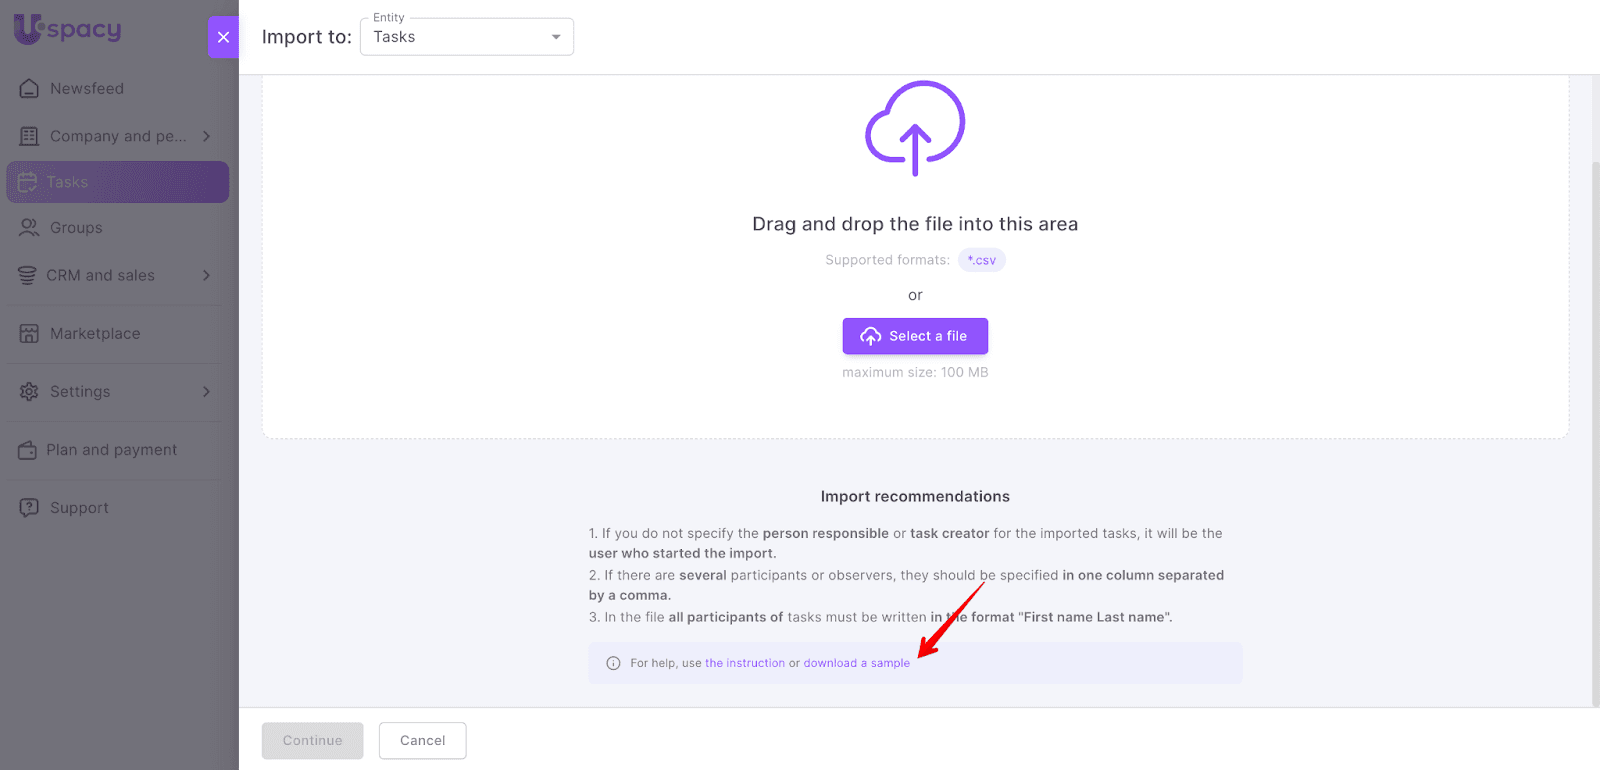The width and height of the screenshot is (1600, 770).
Task: Click the Groups people icon
Action: tap(29, 228)
